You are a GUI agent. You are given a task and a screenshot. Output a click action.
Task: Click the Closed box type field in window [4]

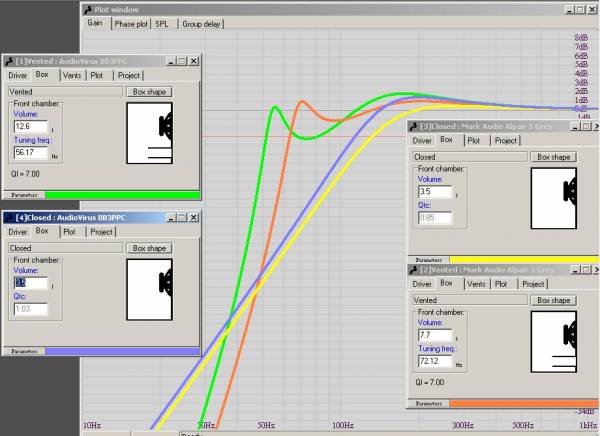click(x=65, y=248)
